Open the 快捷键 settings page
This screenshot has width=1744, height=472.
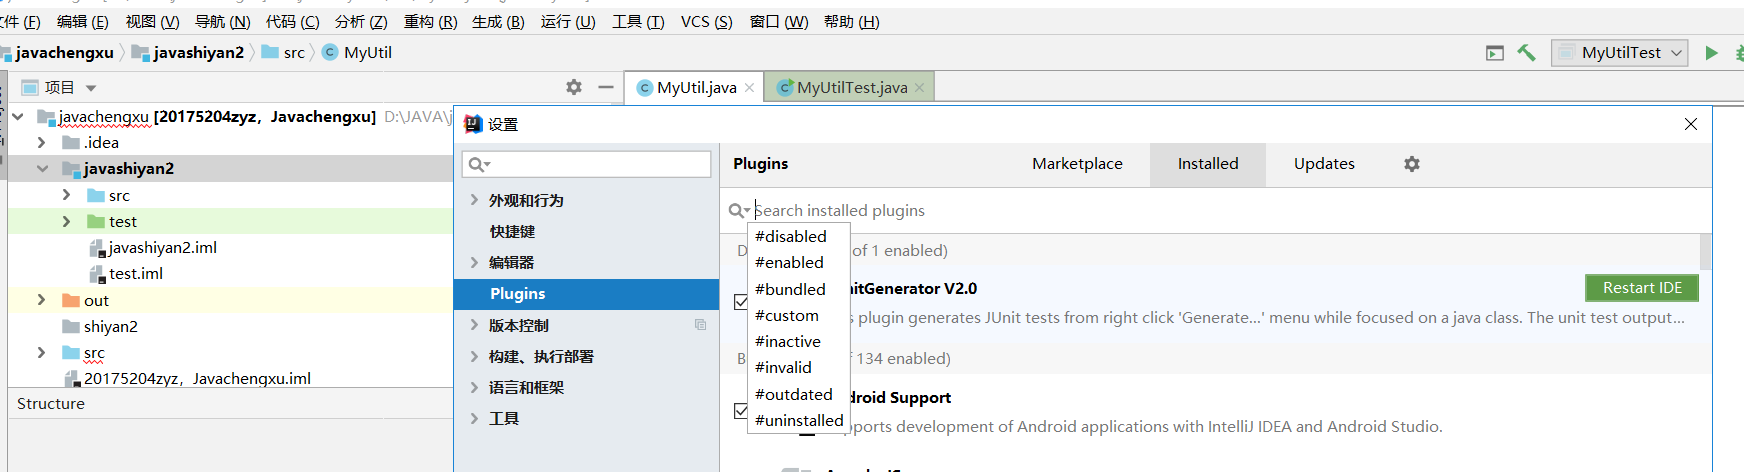512,231
